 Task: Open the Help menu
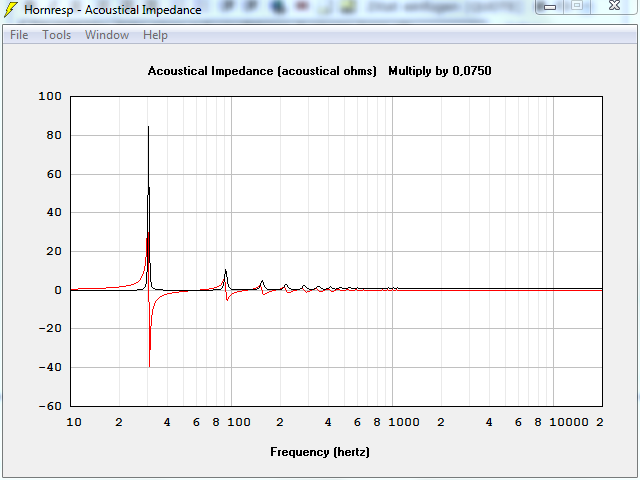pyautogui.click(x=155, y=35)
